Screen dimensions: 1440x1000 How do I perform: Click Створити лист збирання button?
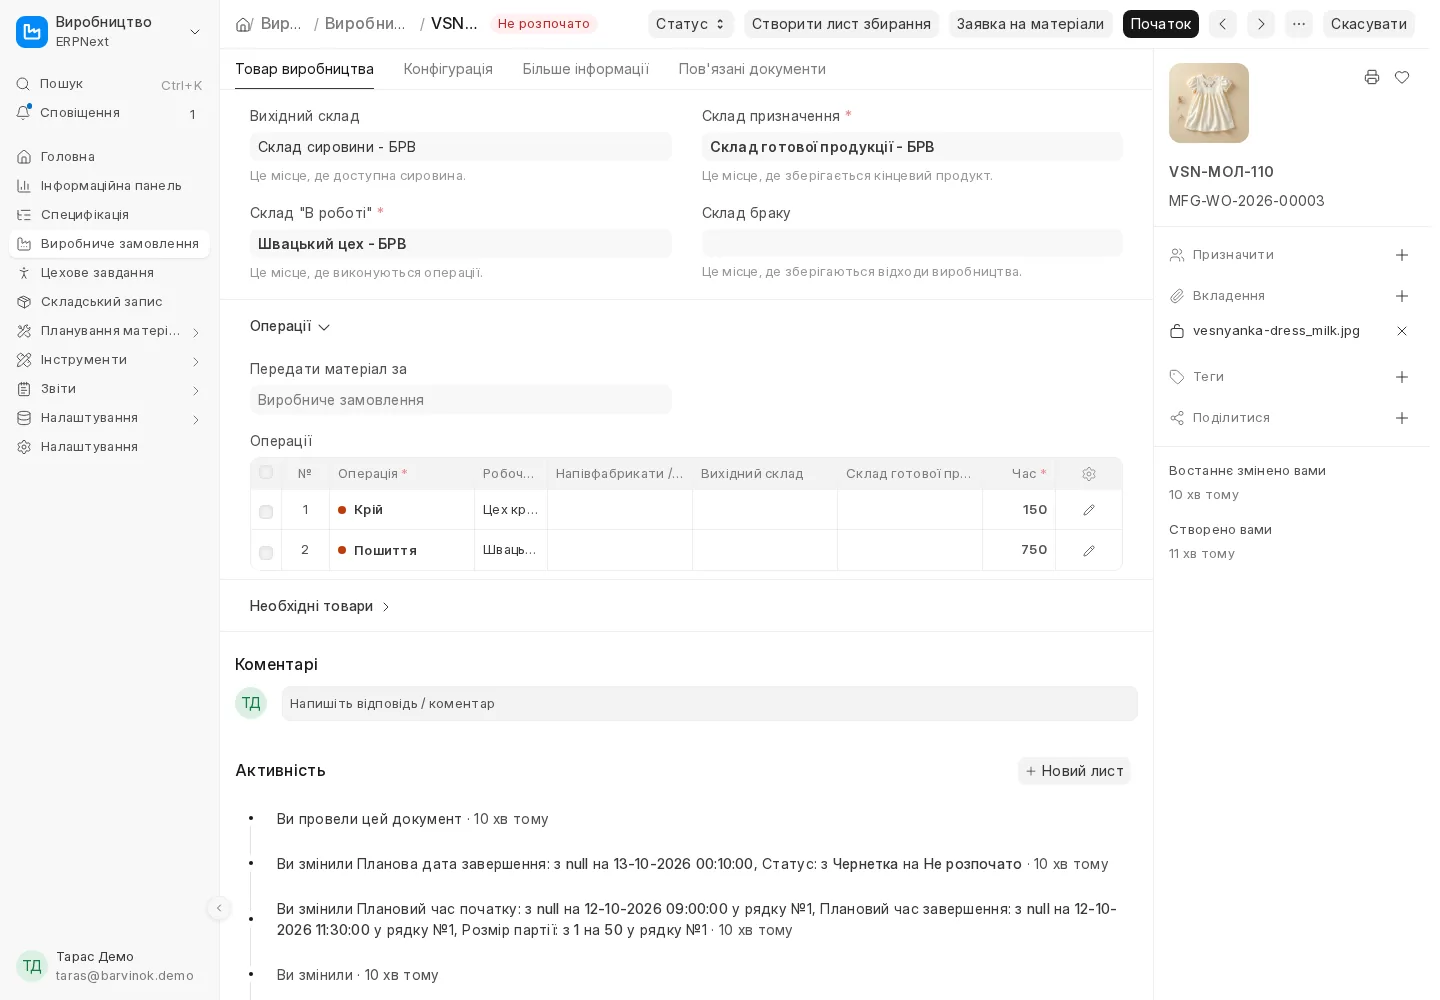pyautogui.click(x=841, y=24)
